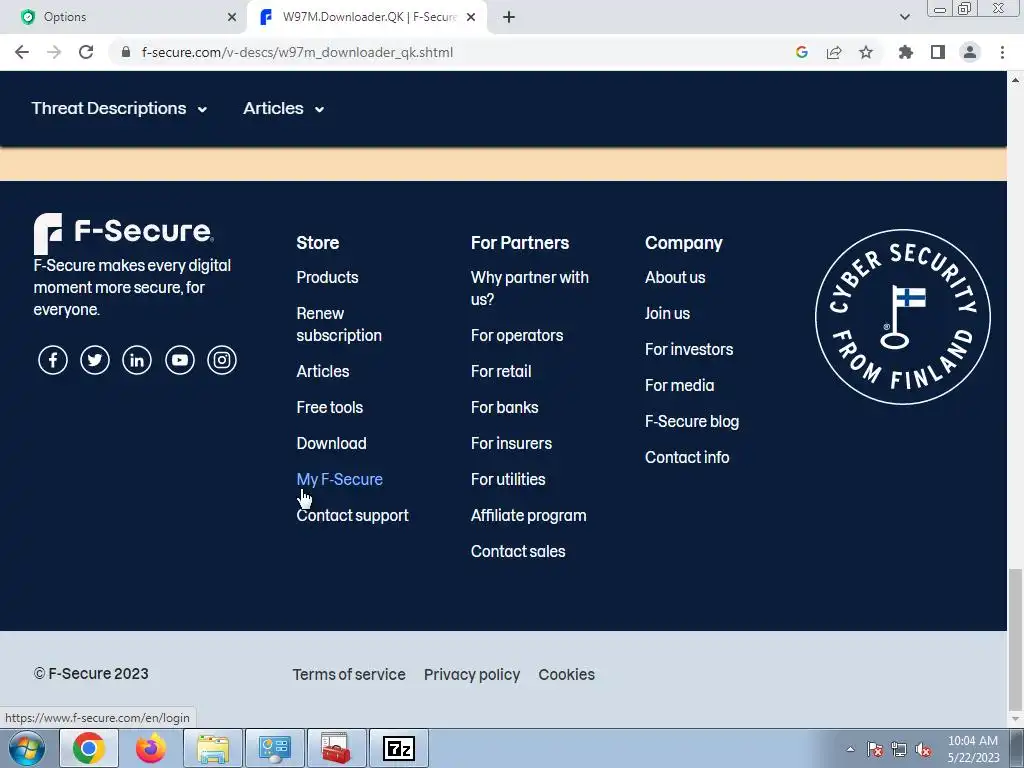Open the Articles link under Store

point(323,372)
